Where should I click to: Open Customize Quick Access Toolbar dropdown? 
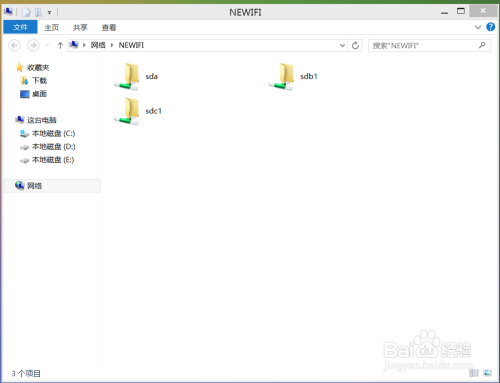(x=49, y=13)
